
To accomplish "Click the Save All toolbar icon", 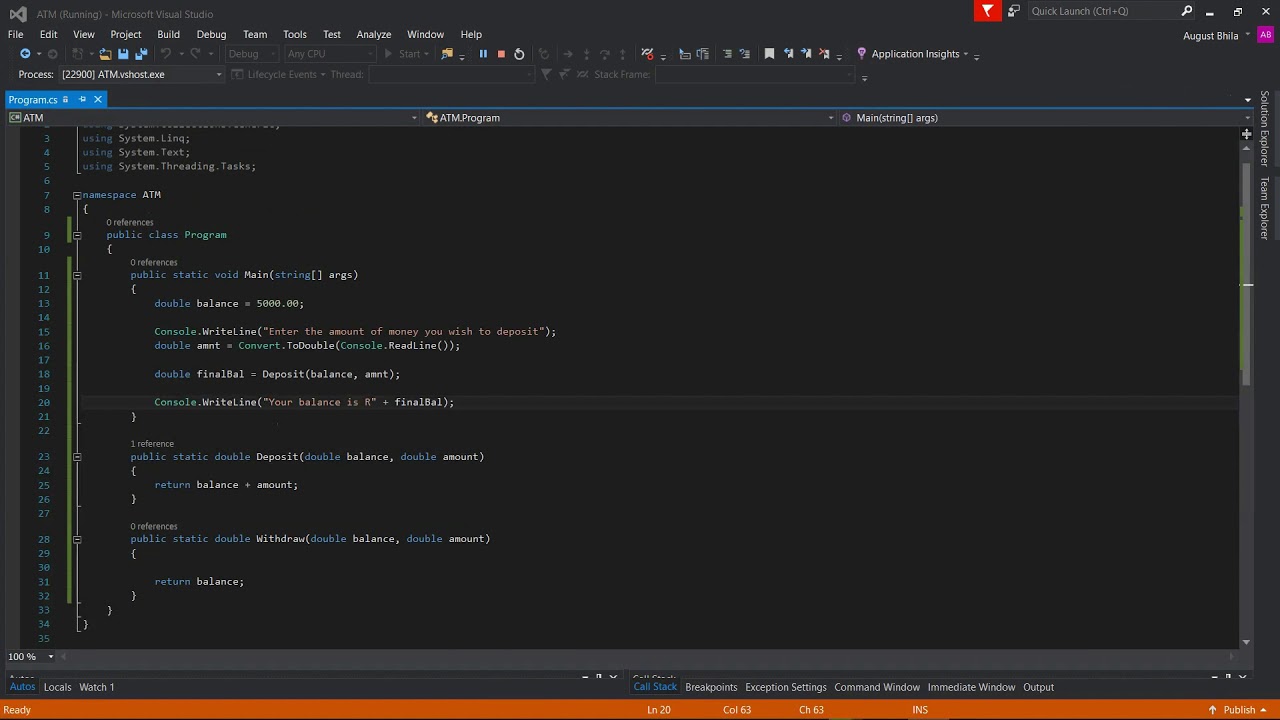I will click(x=141, y=54).
